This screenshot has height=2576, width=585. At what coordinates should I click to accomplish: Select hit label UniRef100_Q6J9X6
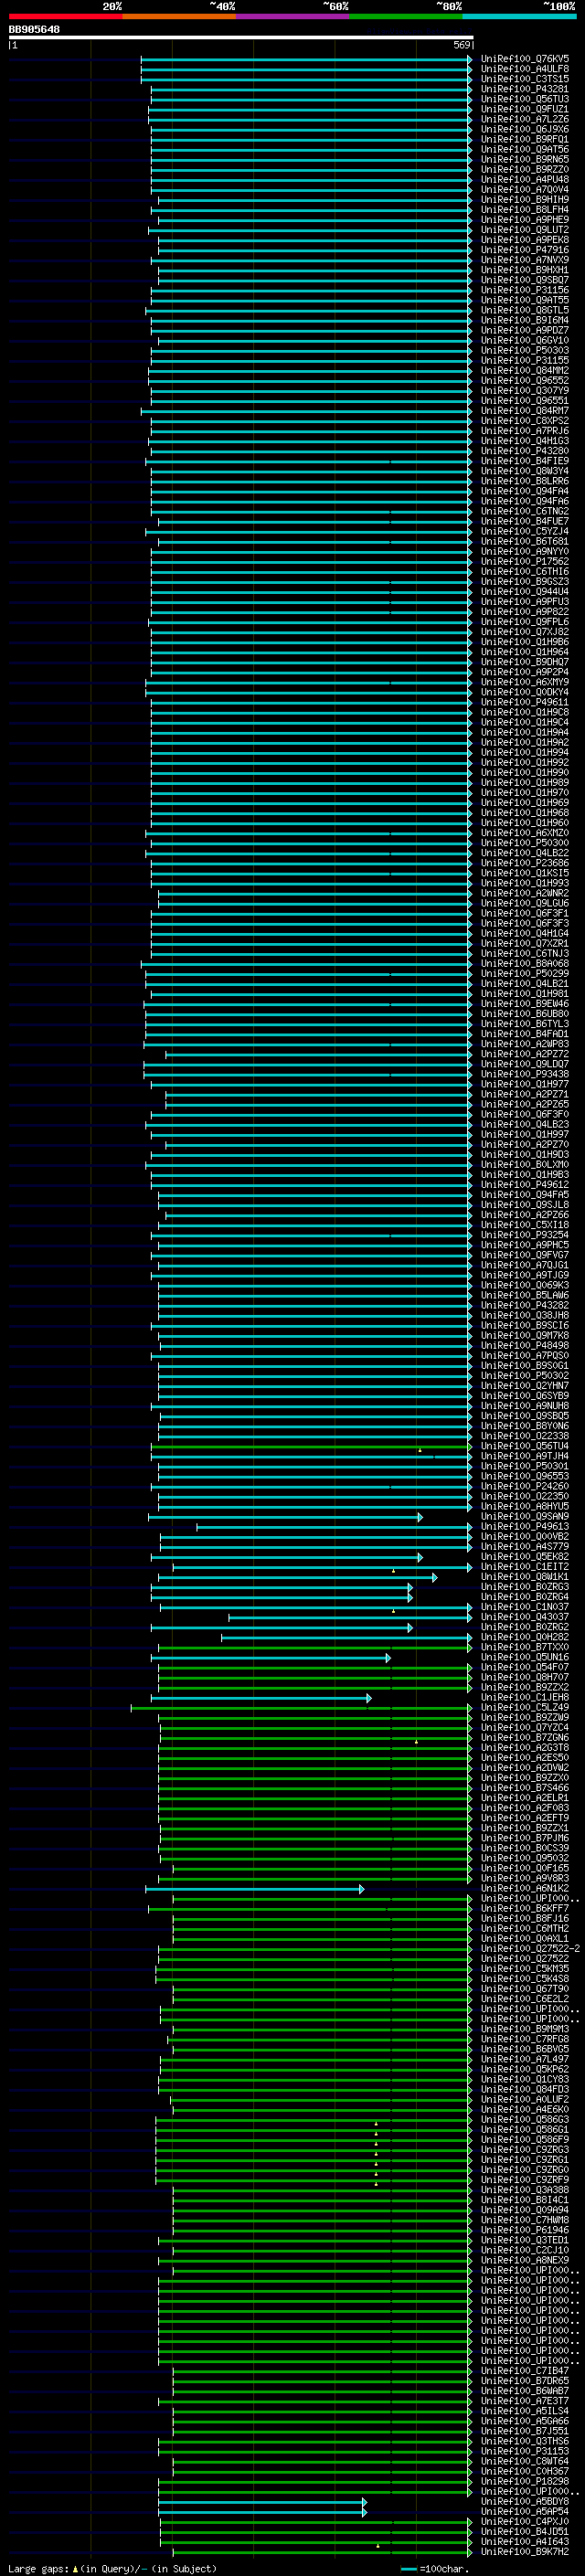click(525, 129)
